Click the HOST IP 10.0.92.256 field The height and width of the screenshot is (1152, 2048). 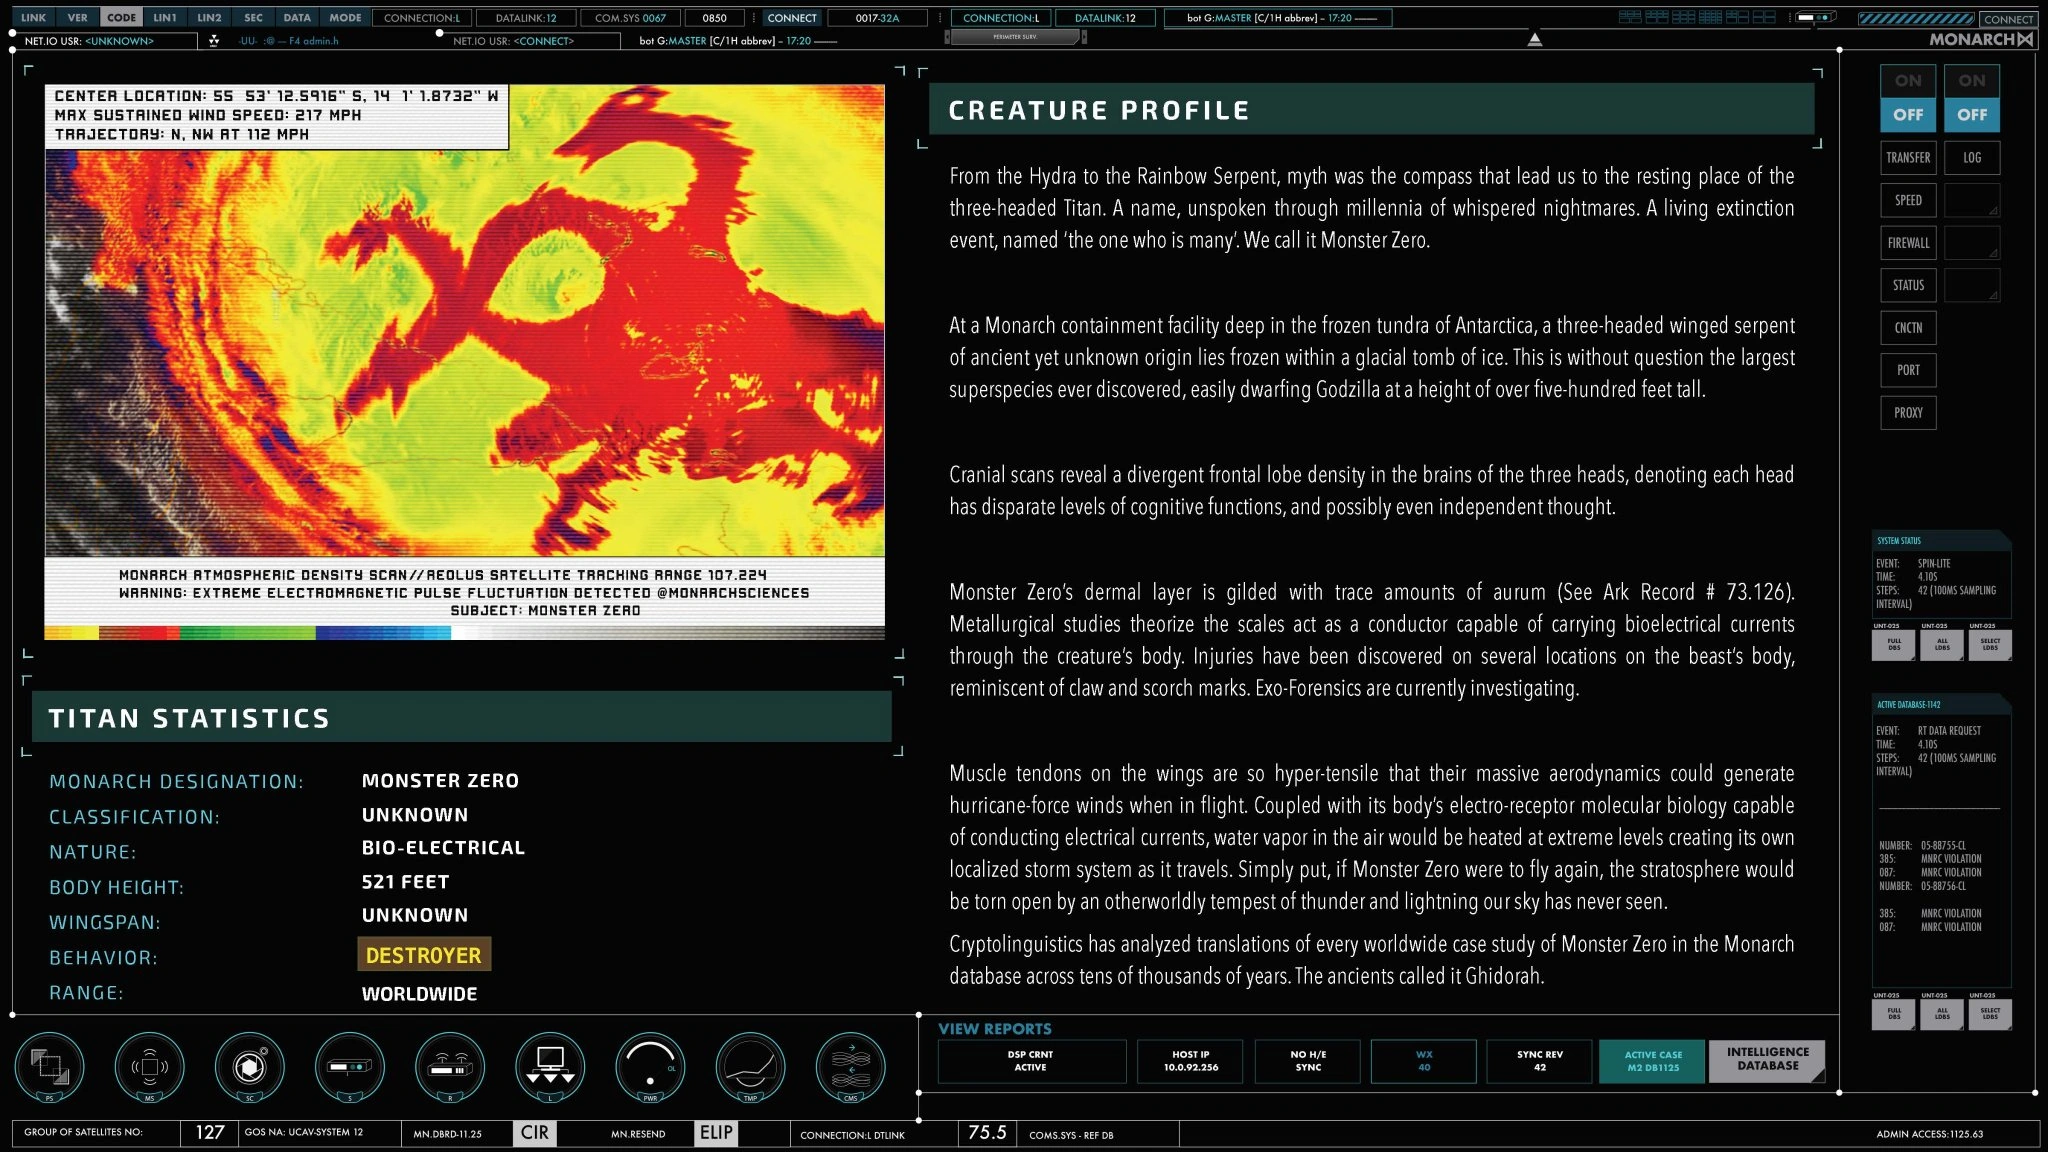[x=1190, y=1061]
